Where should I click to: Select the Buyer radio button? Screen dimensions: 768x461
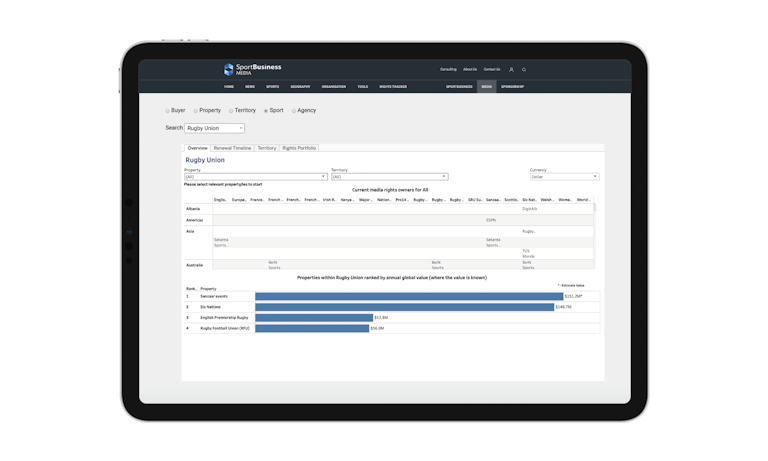[168, 111]
